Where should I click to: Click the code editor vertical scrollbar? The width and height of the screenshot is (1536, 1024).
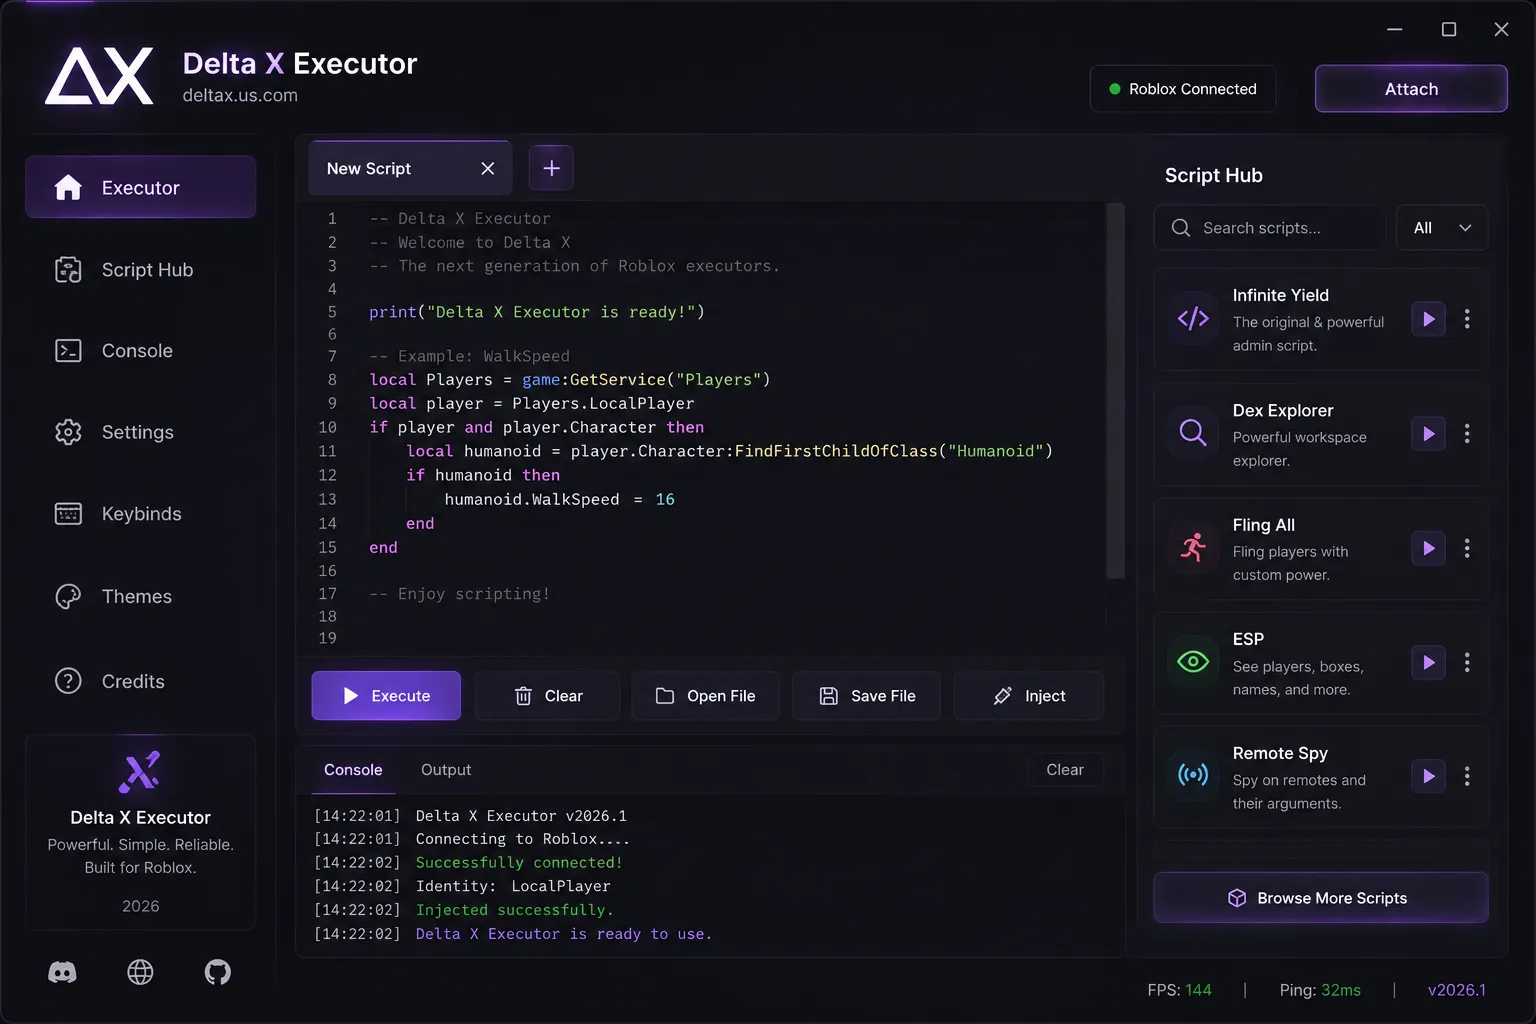(x=1115, y=391)
